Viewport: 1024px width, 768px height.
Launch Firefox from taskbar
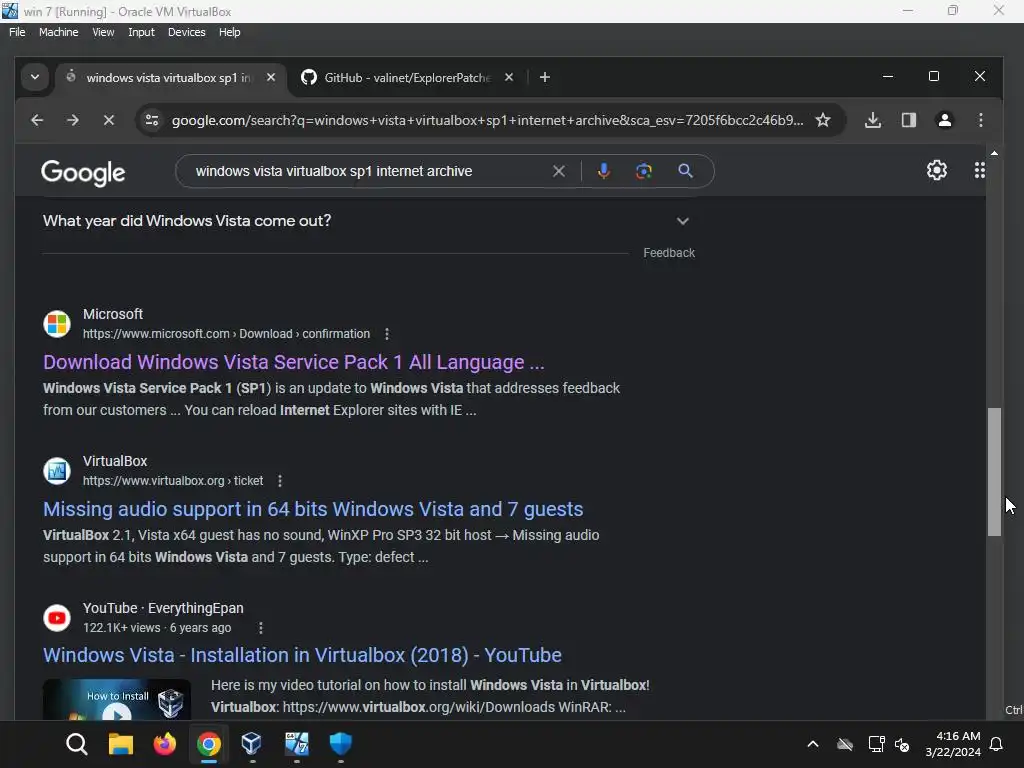tap(165, 744)
